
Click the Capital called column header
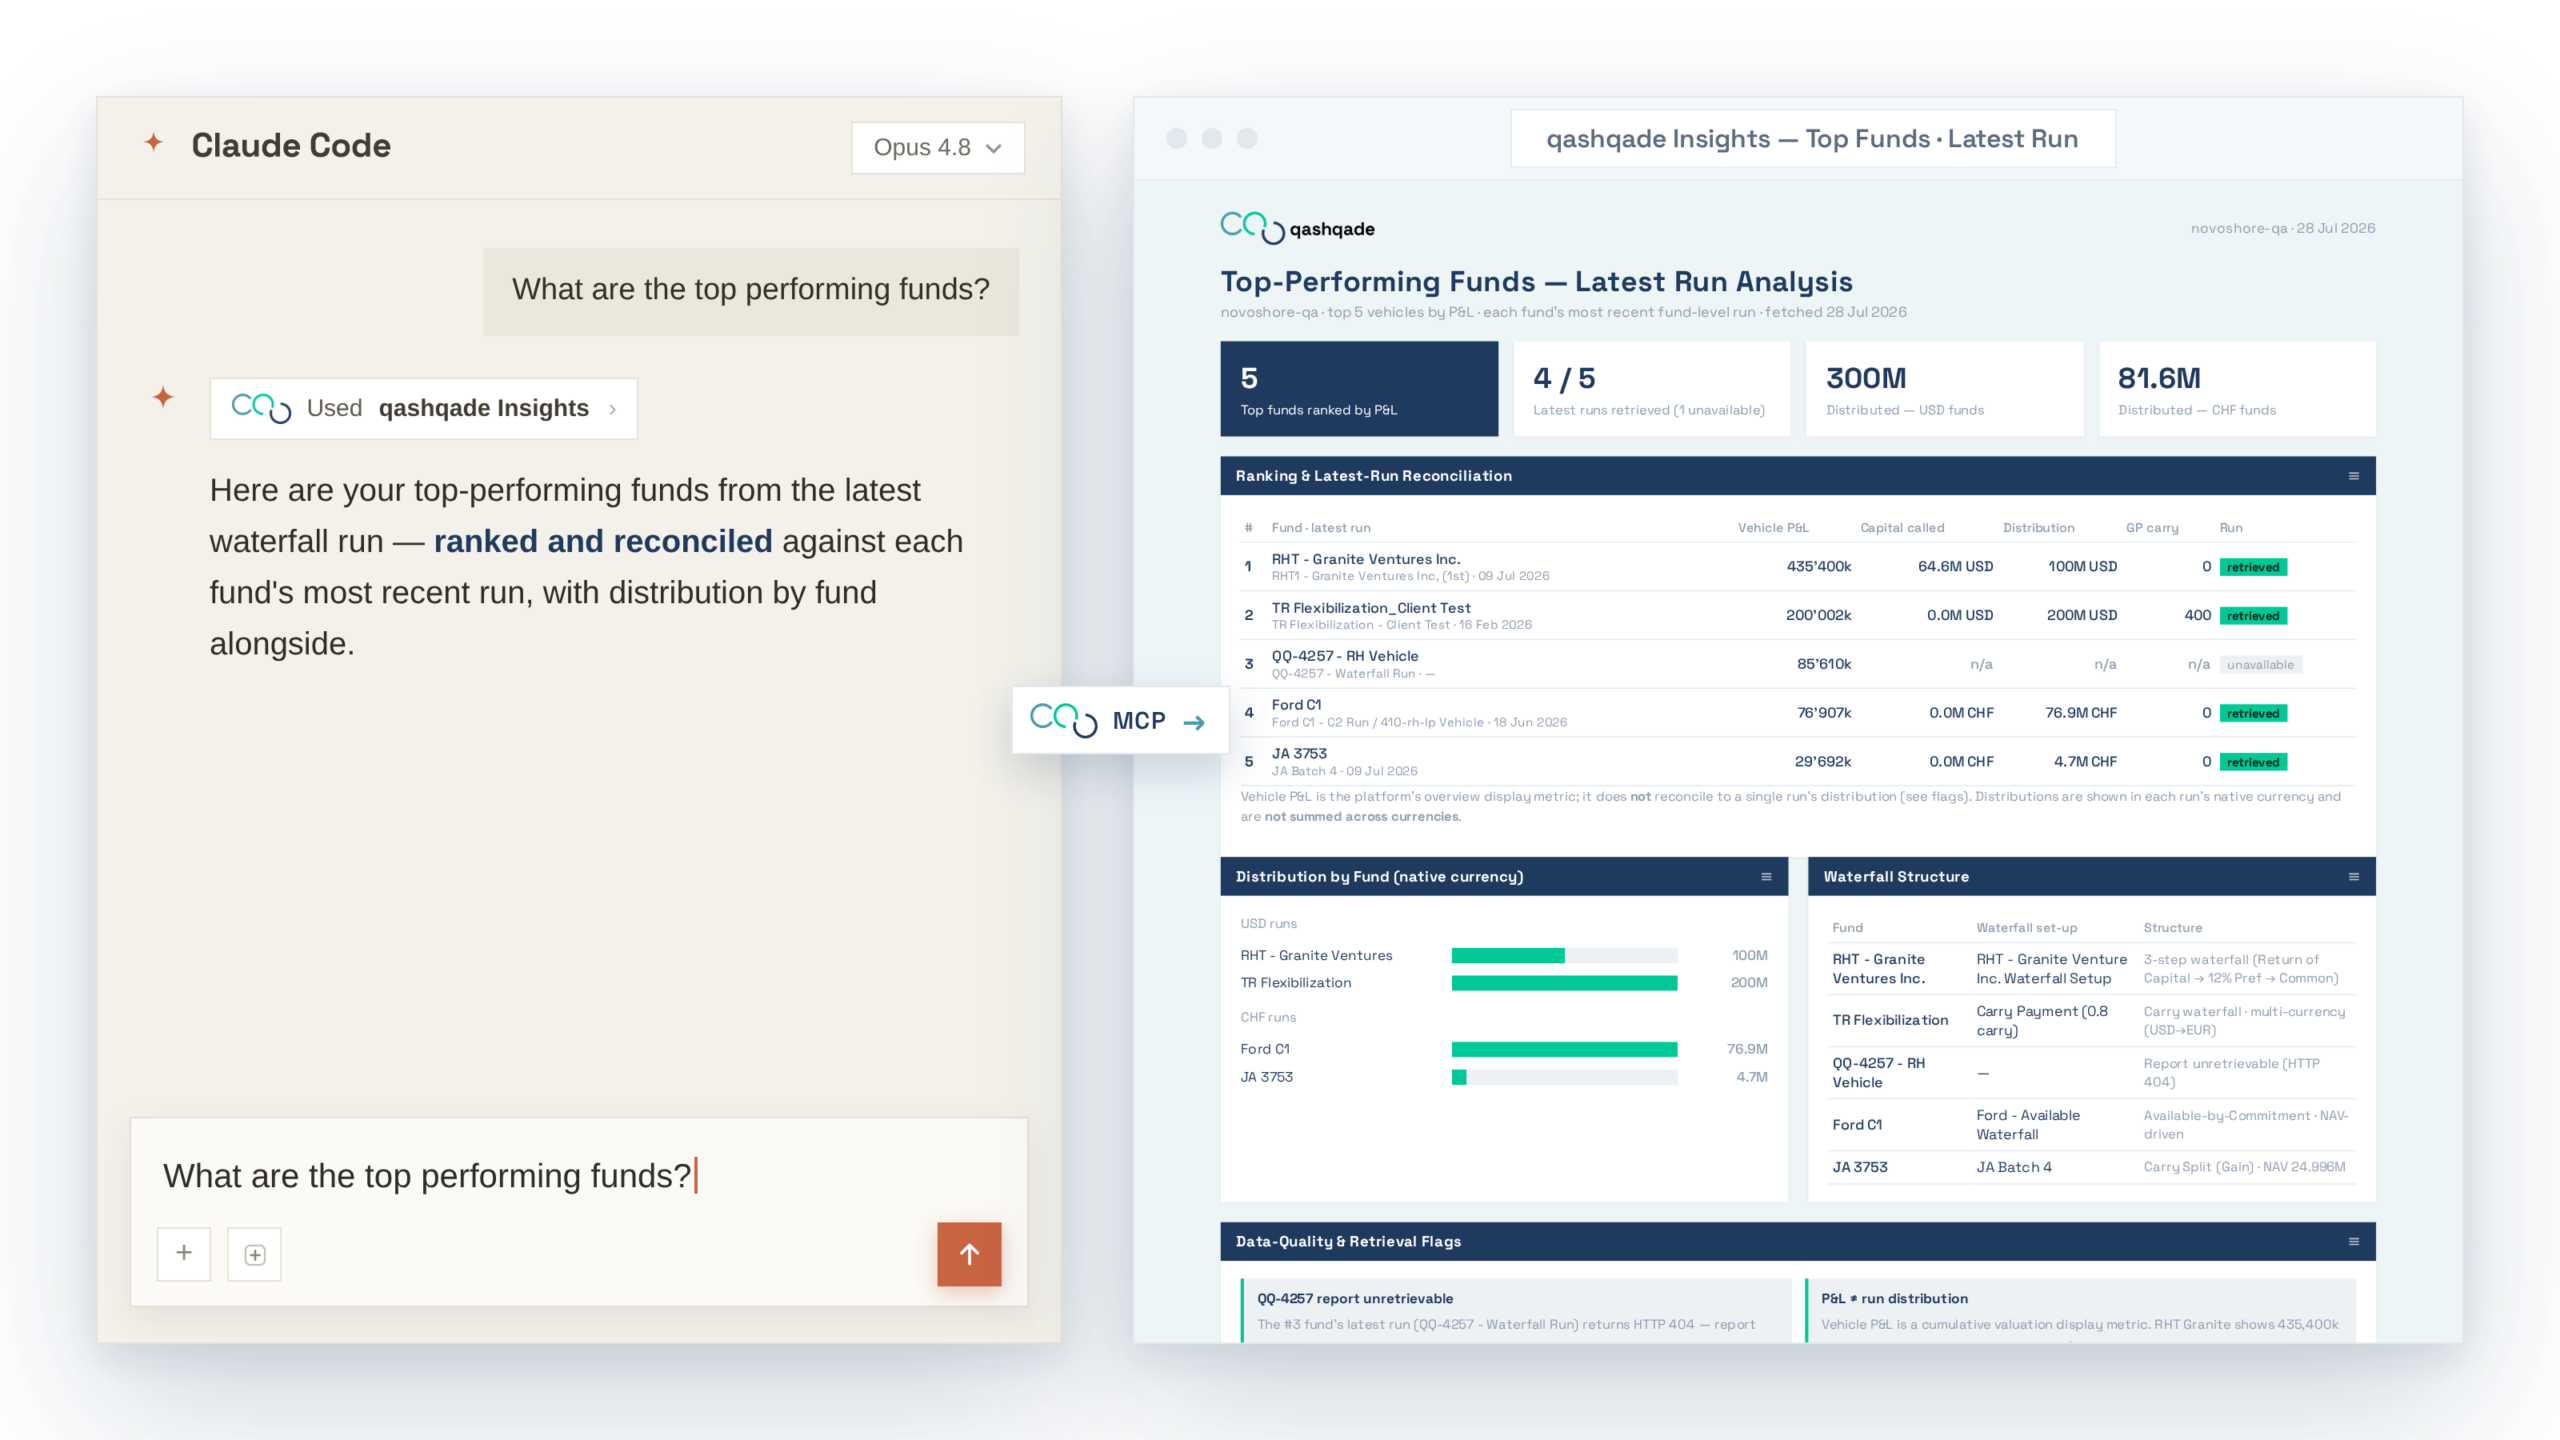[x=1902, y=528]
